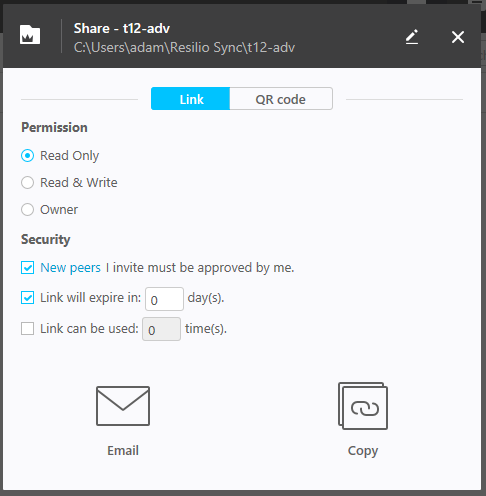Enable the Link can be used checkbox
Image resolution: width=486 pixels, height=496 pixels.
pyautogui.click(x=27, y=329)
